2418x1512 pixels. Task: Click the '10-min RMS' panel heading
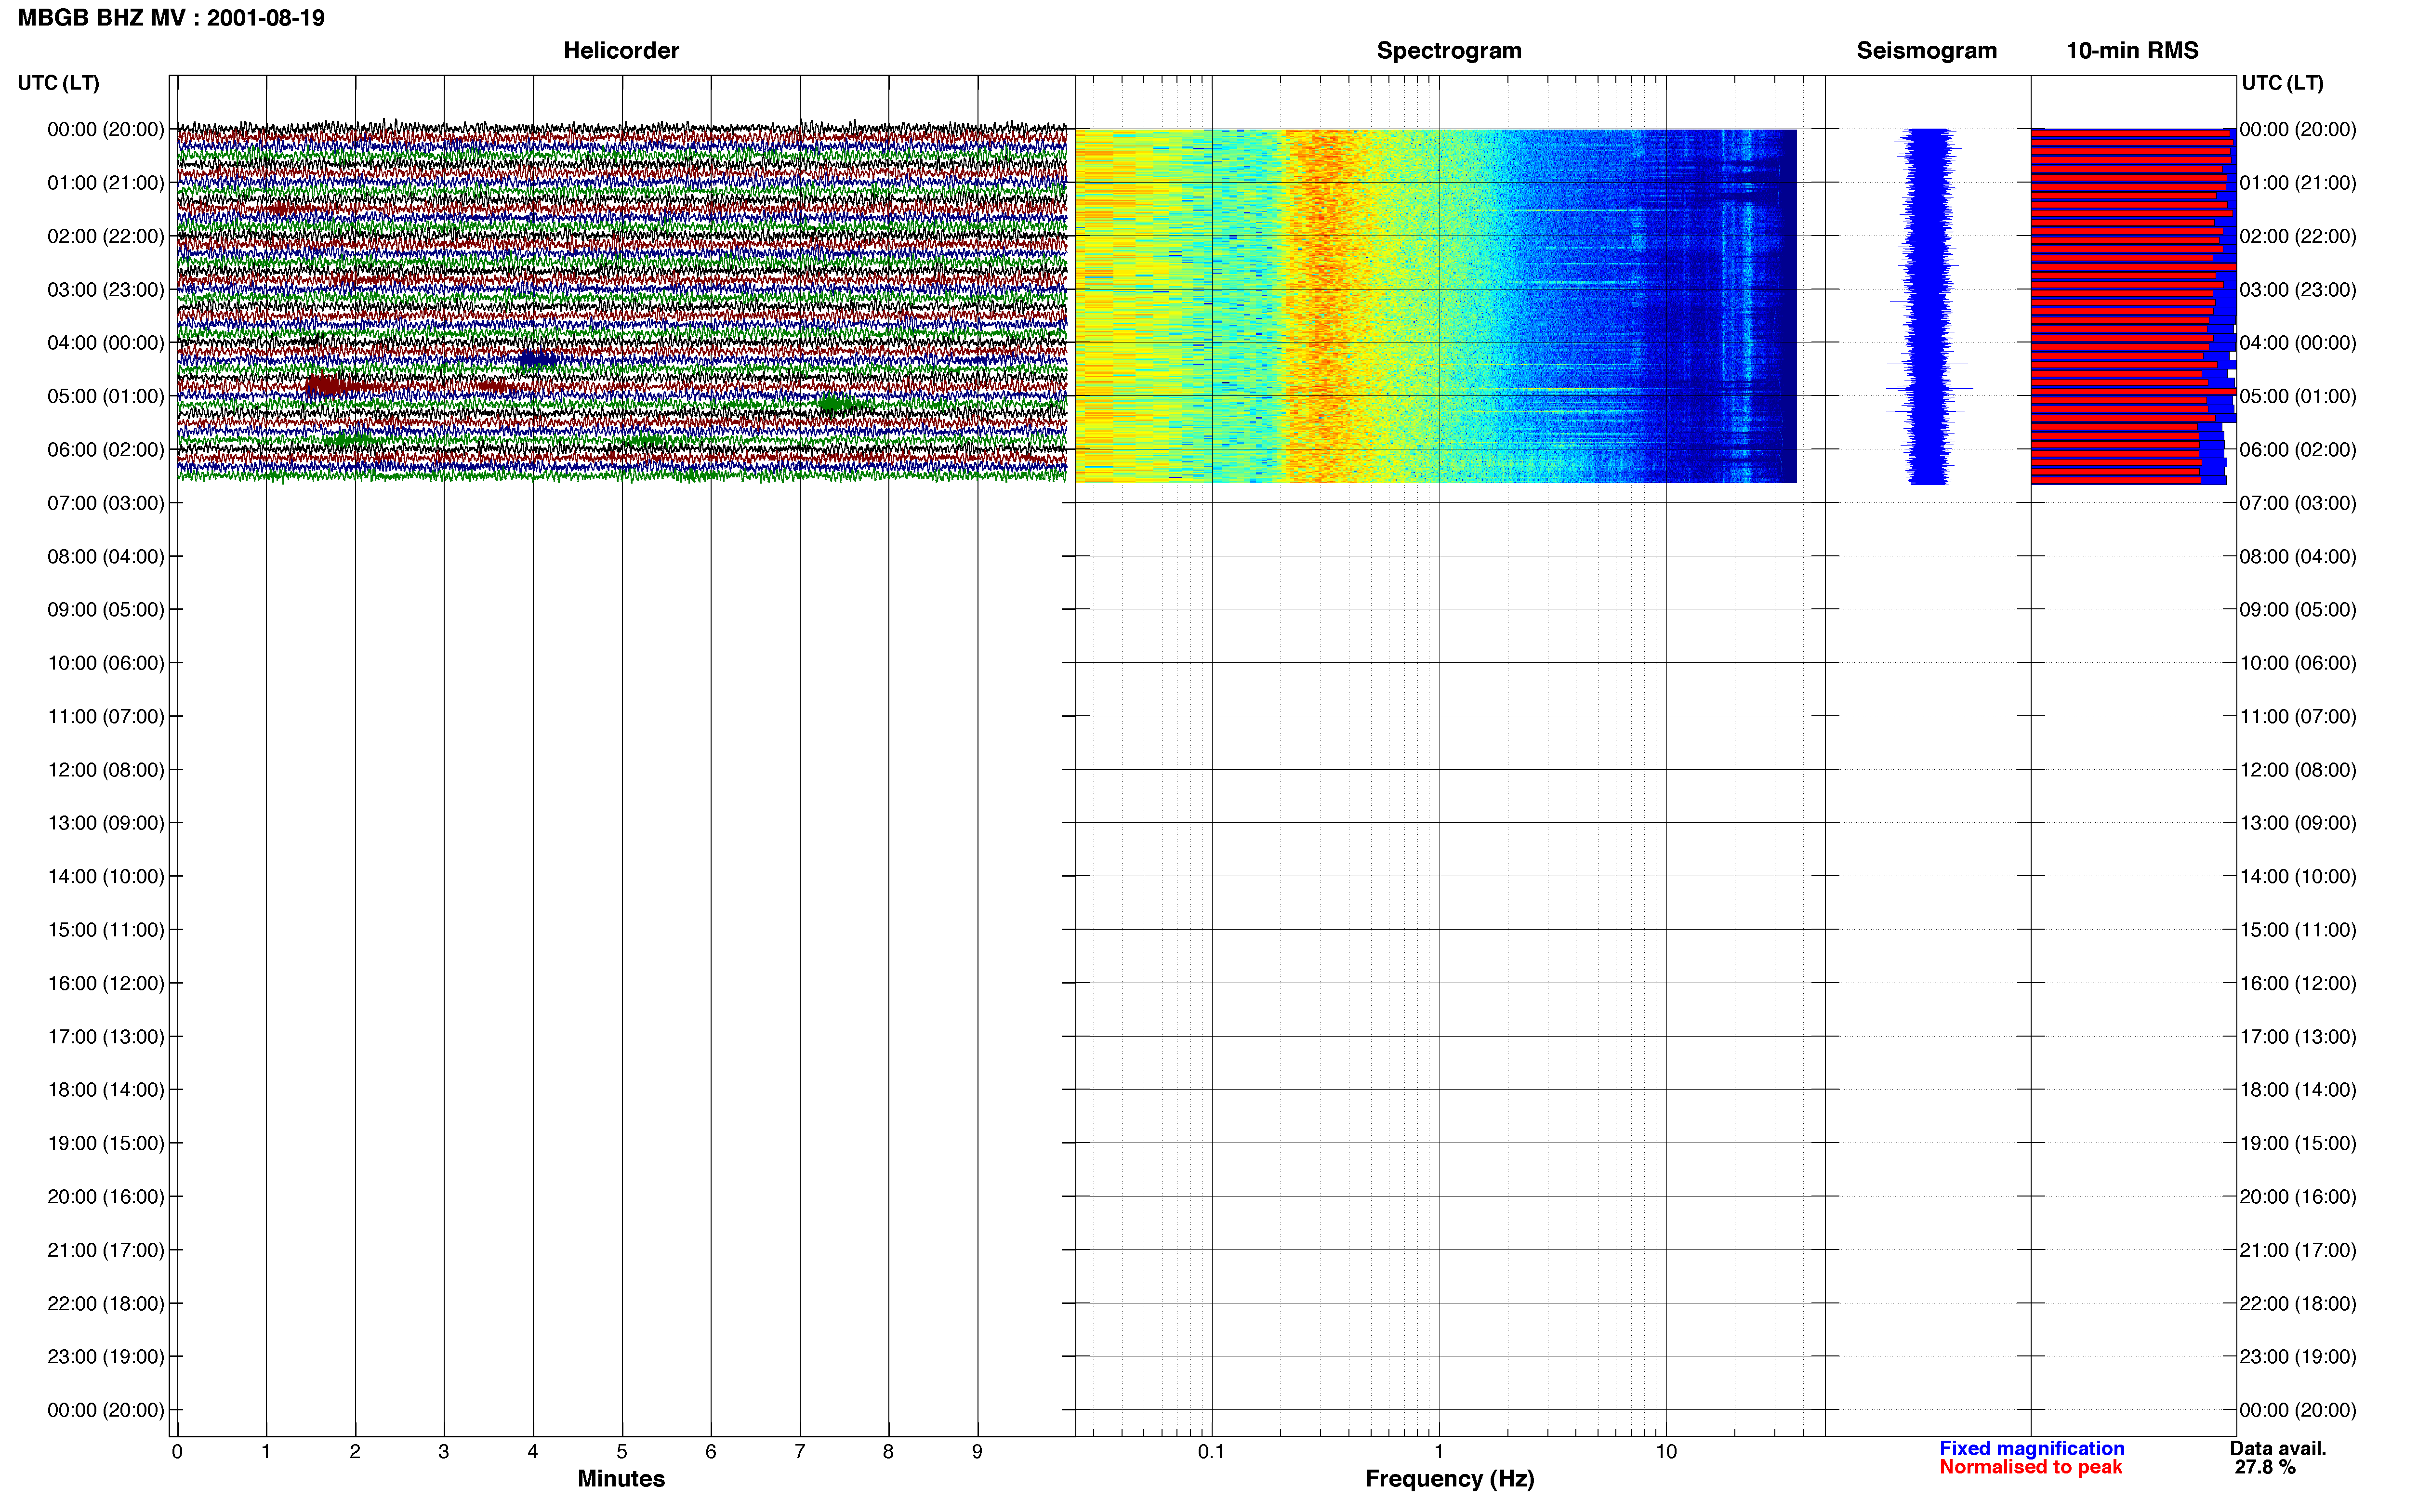coord(2132,50)
